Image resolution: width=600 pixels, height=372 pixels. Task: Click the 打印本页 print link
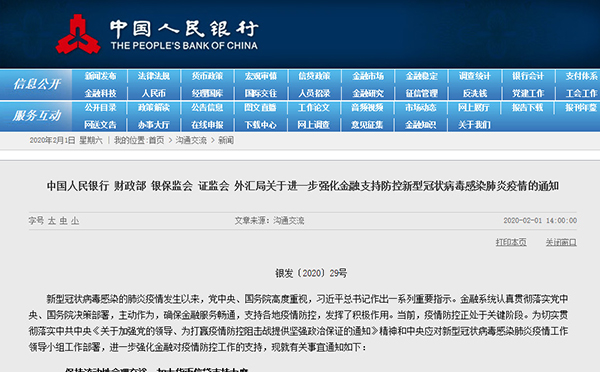point(511,242)
